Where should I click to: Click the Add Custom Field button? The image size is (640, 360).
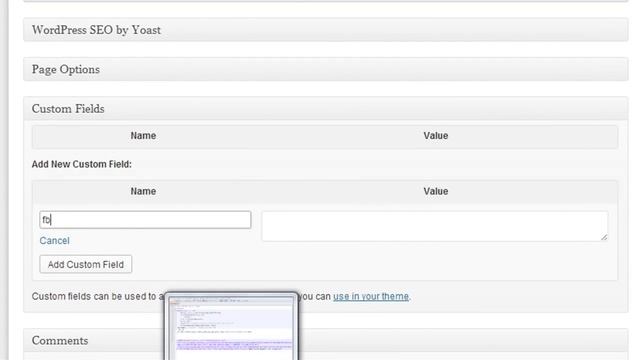(86, 264)
